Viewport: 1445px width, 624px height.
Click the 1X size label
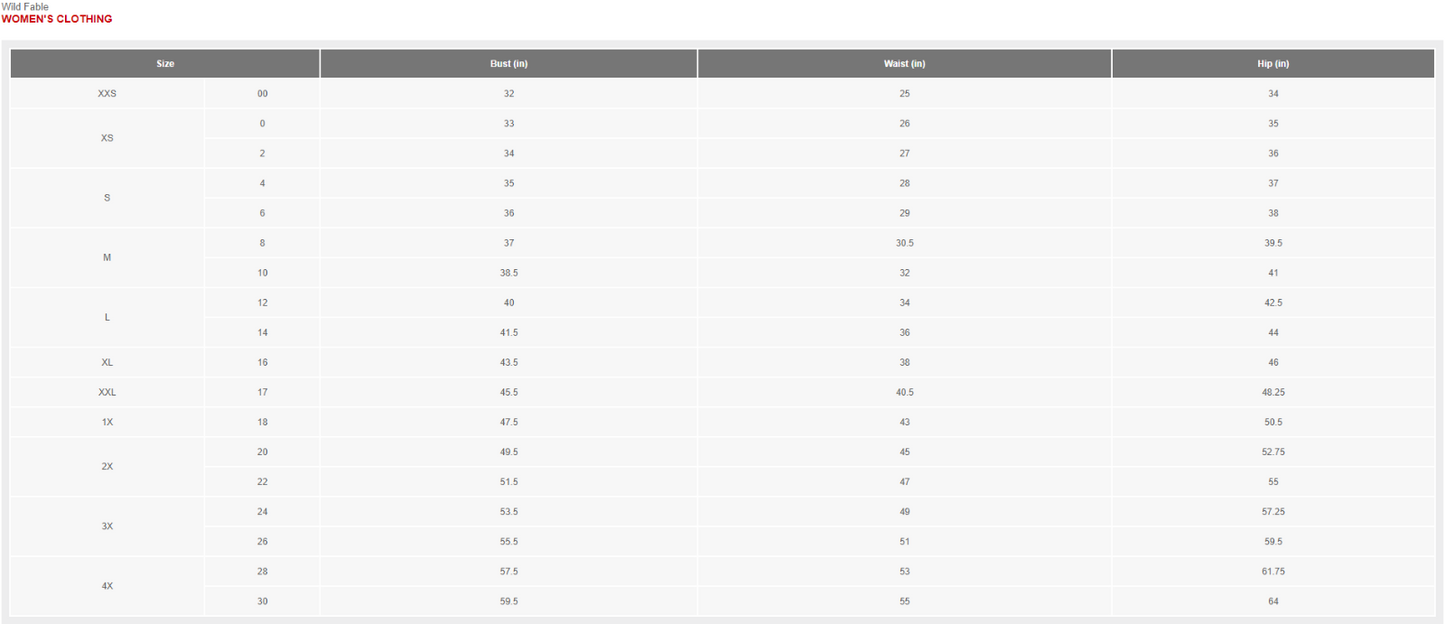[x=107, y=423]
